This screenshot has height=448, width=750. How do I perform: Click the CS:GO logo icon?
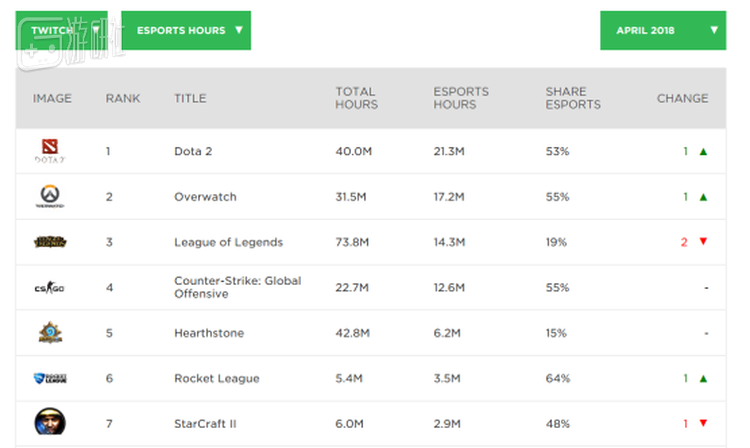[x=50, y=288]
